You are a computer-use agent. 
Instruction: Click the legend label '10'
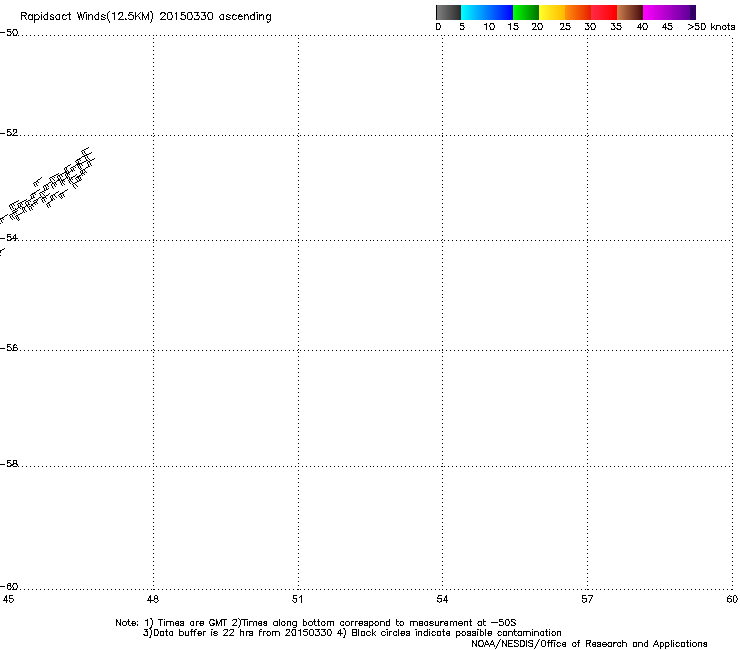489,27
